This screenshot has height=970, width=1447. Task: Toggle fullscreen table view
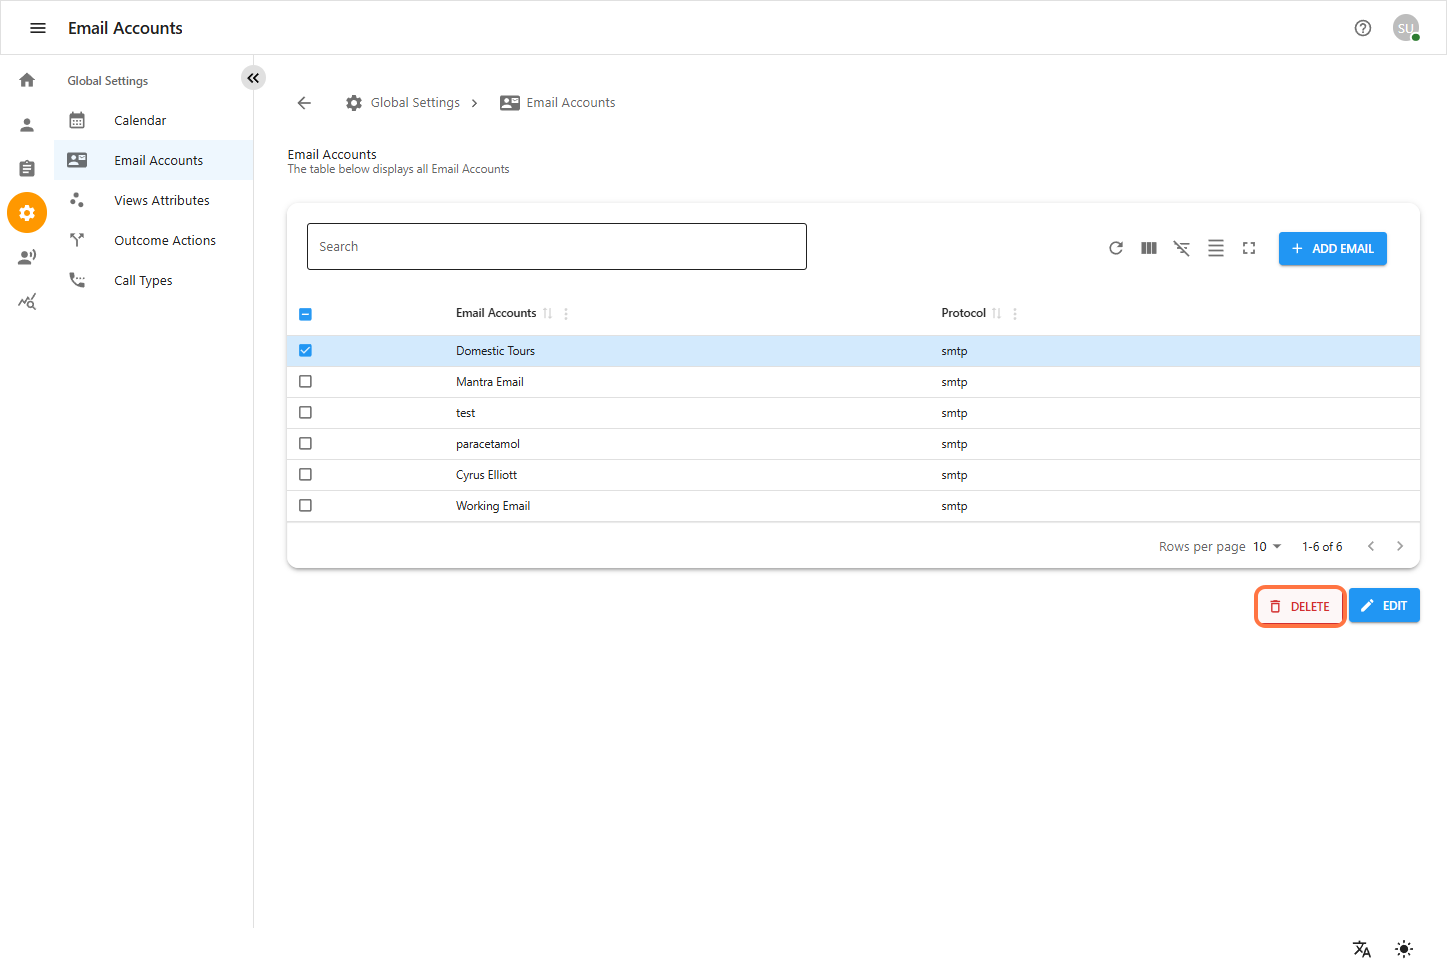pos(1249,248)
